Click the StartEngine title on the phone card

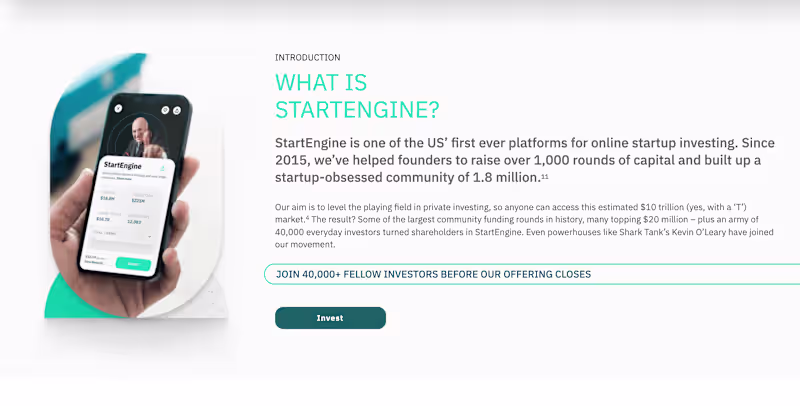[123, 166]
